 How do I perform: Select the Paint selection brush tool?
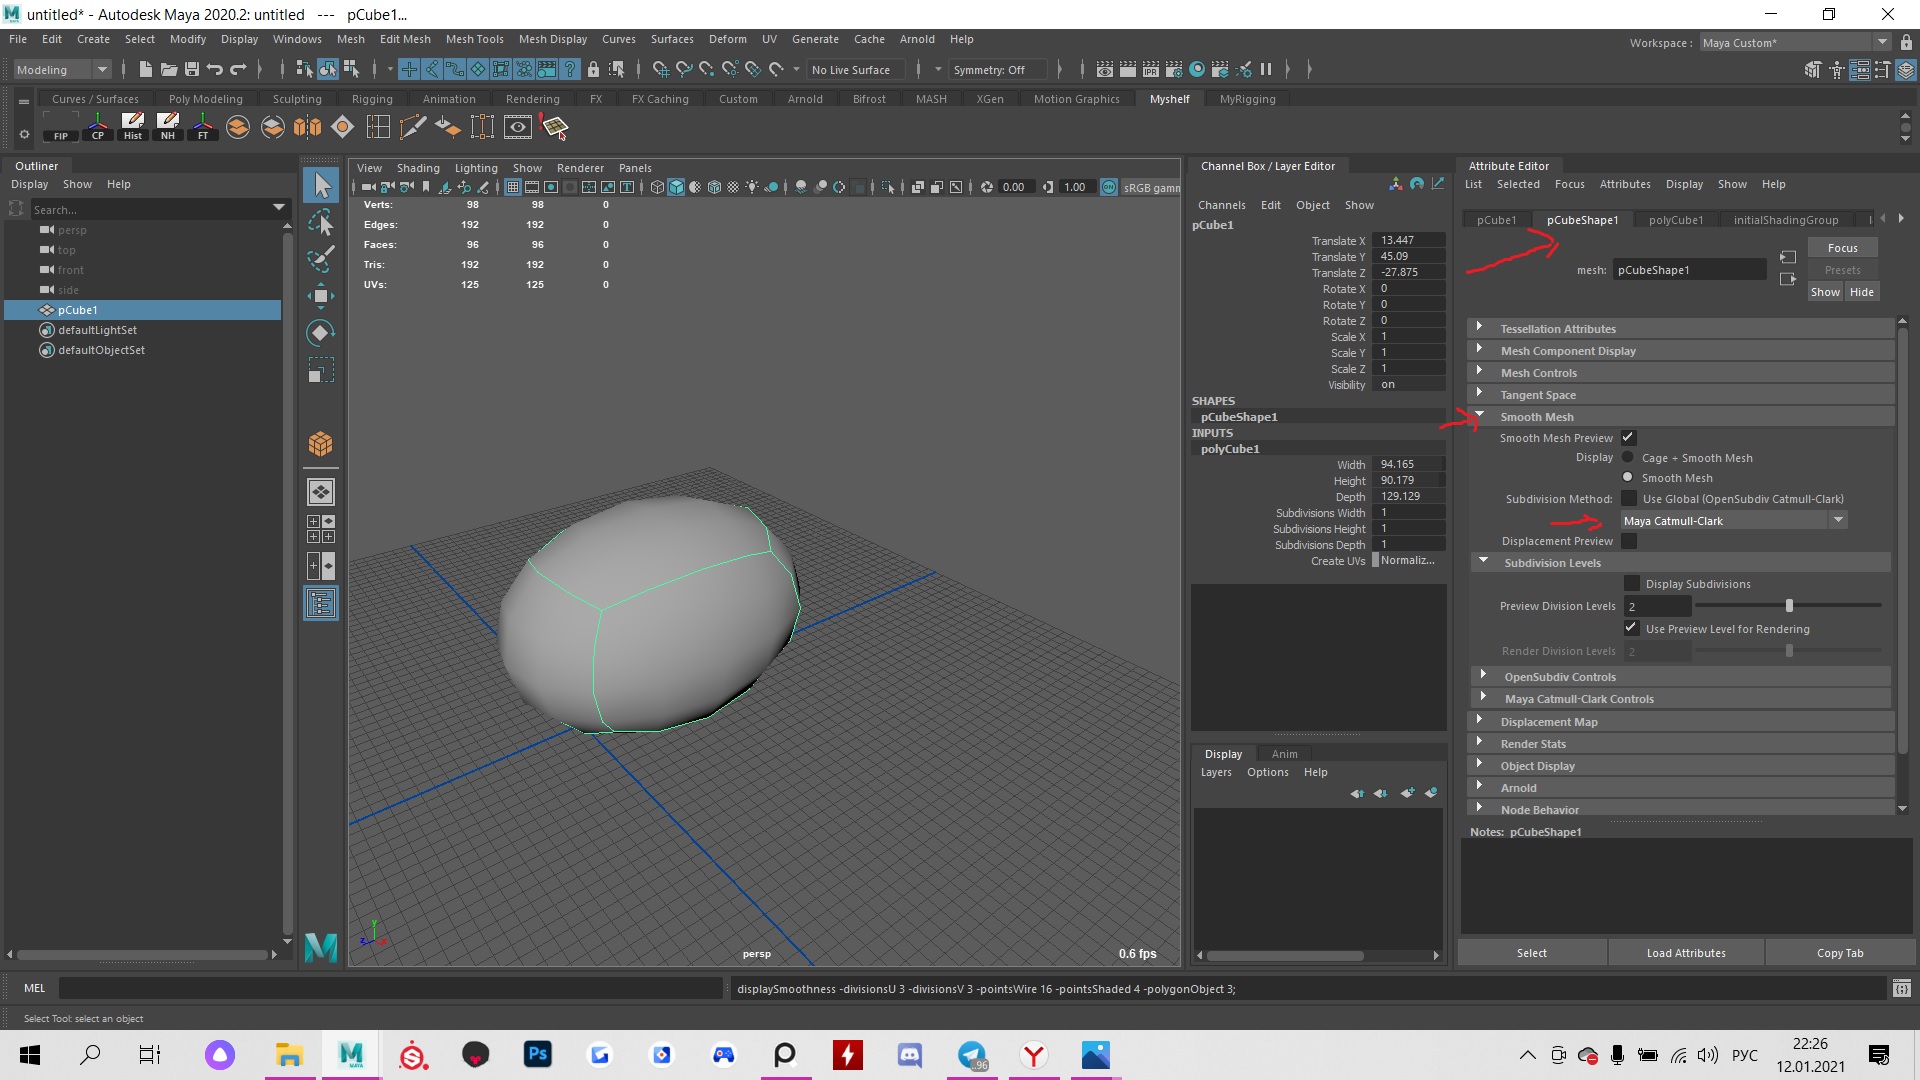pos(320,258)
